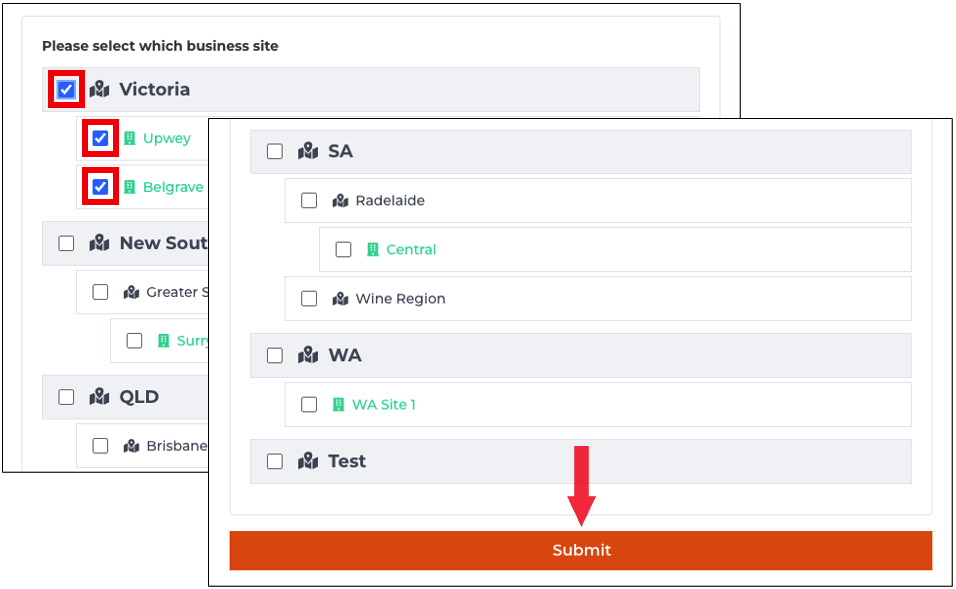Uncheck the Upwey site checkbox
956x589 pixels.
tap(100, 138)
